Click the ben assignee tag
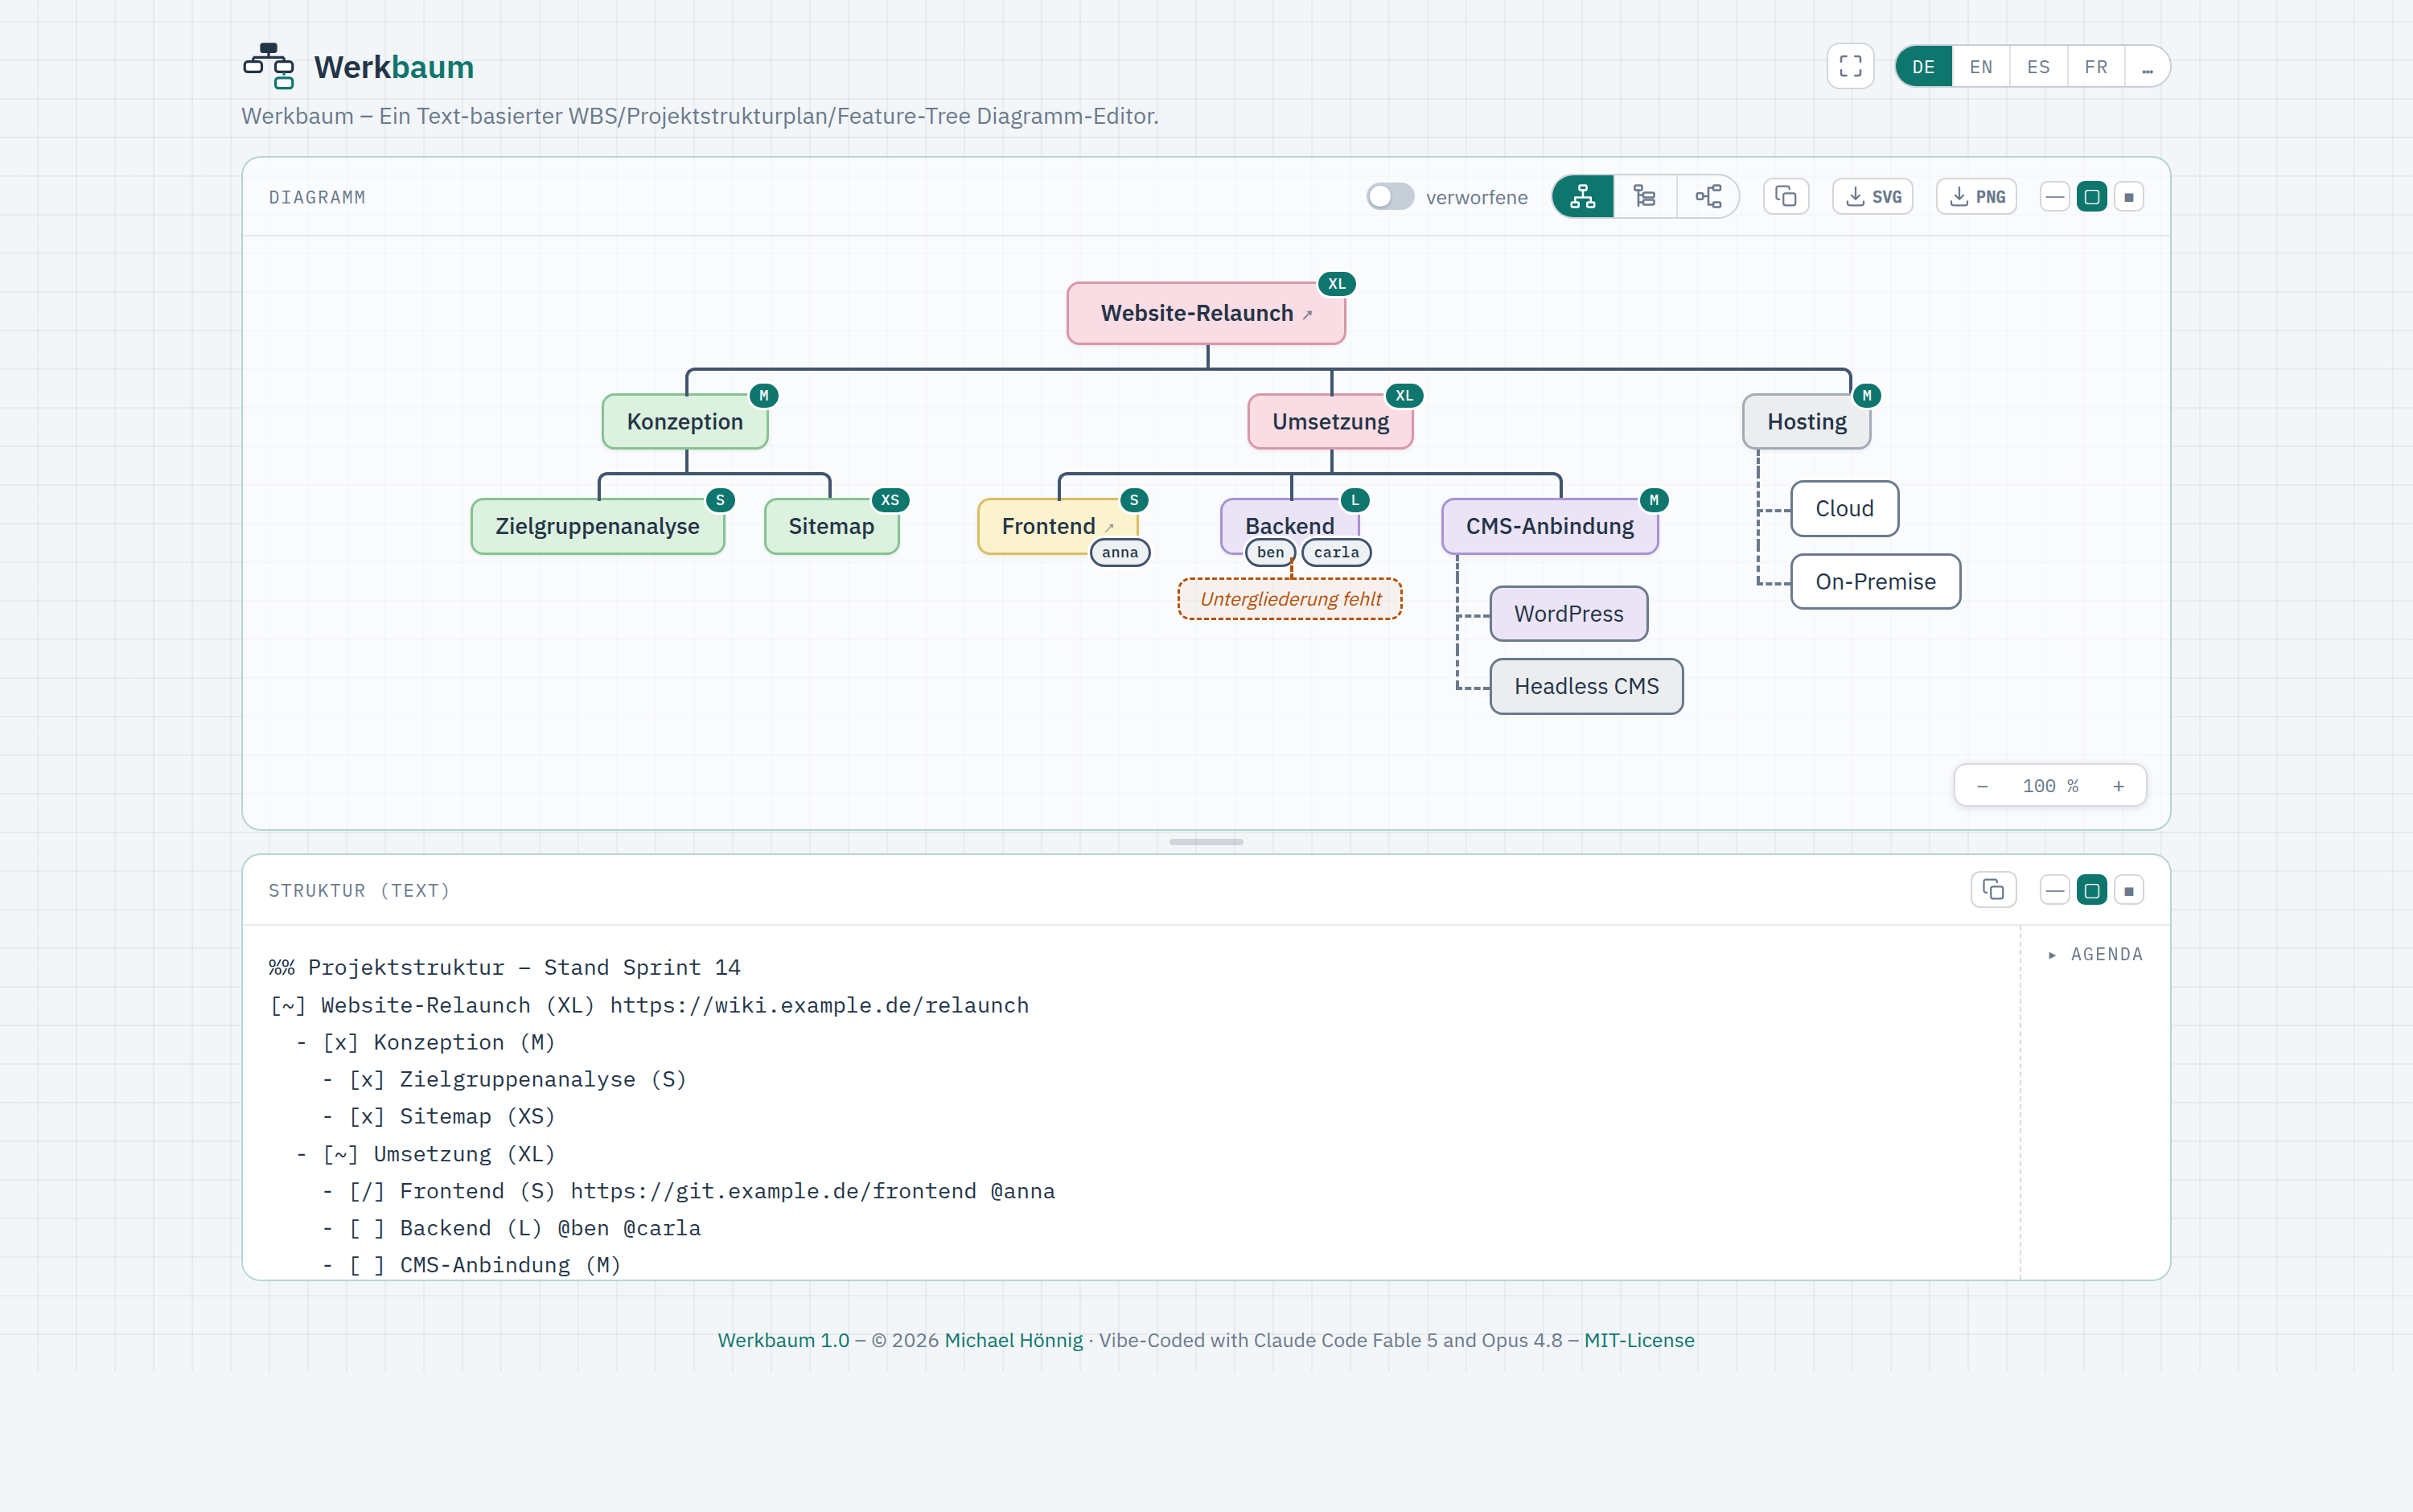 point(1270,552)
